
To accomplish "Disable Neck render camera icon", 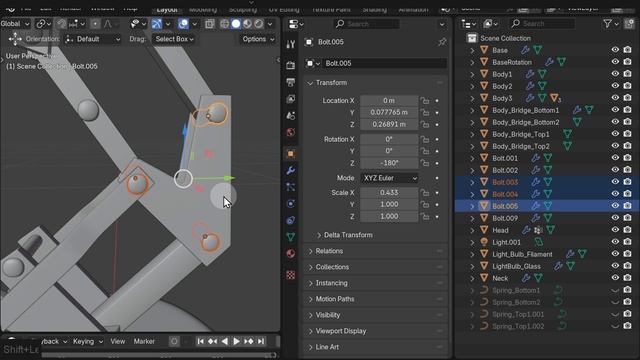I will click(x=627, y=278).
